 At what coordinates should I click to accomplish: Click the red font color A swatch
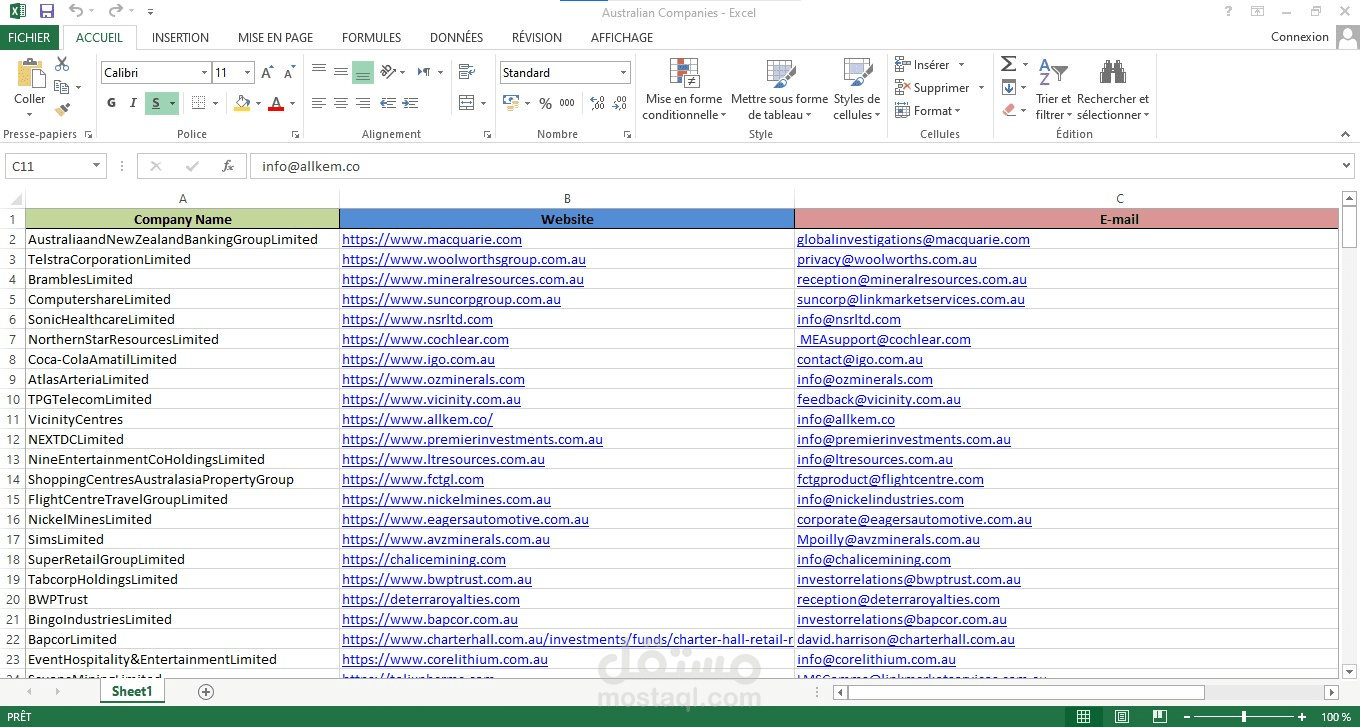coord(277,103)
